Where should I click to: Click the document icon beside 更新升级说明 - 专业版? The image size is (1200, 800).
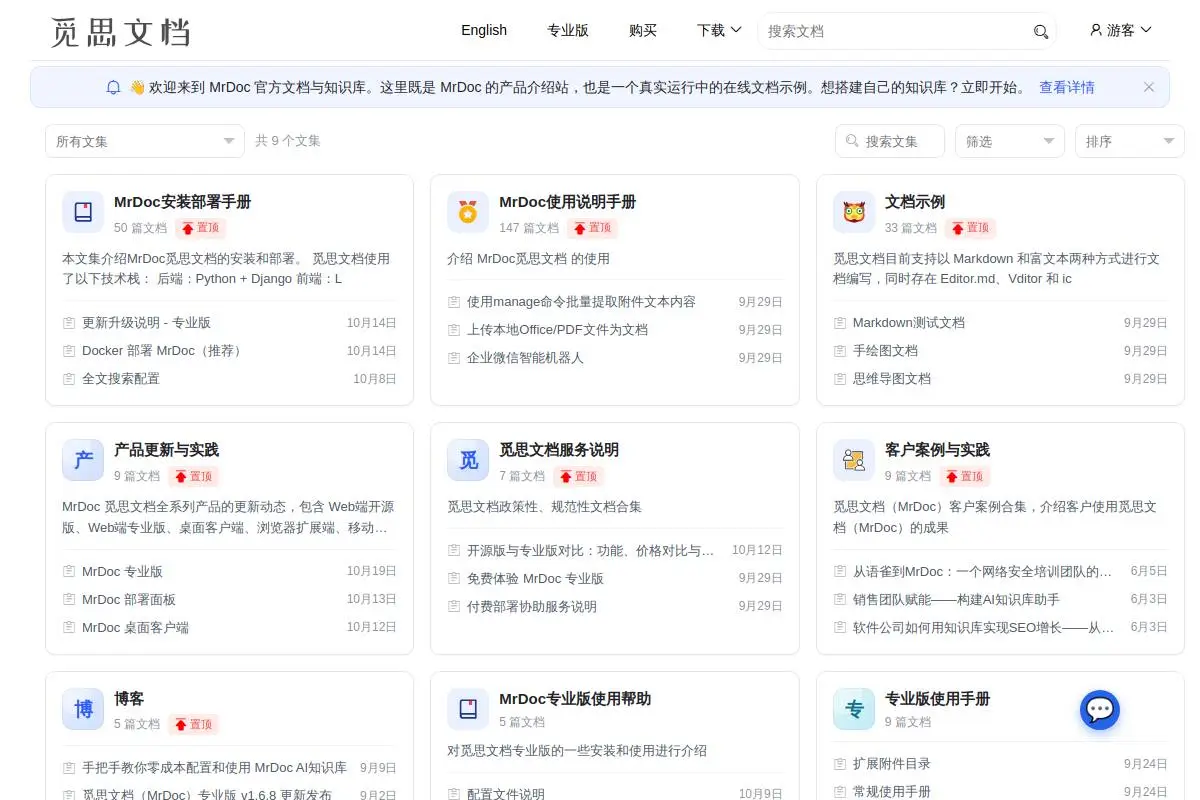(x=69, y=323)
